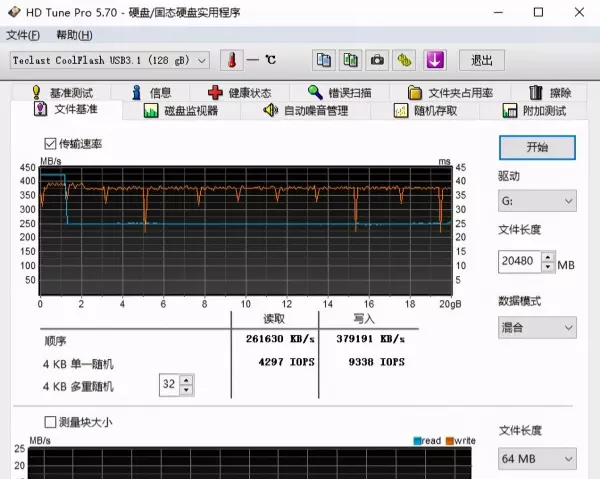Viewport: 600px width, 479px height.
Task: Click the HD Tune Pro title bar icon
Action: point(14,12)
